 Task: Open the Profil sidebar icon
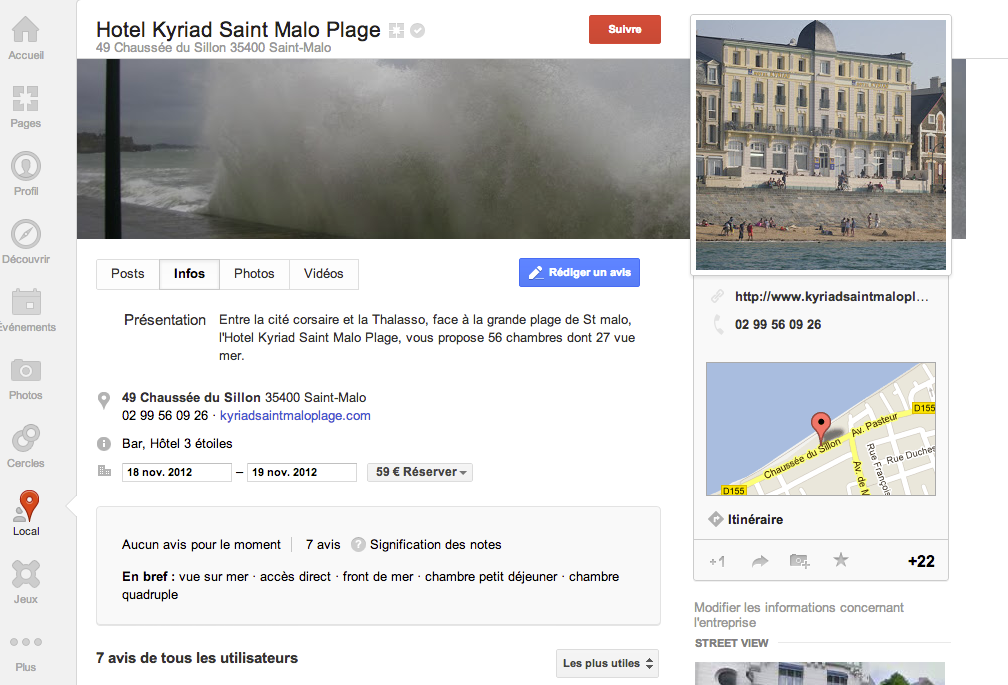point(26,166)
